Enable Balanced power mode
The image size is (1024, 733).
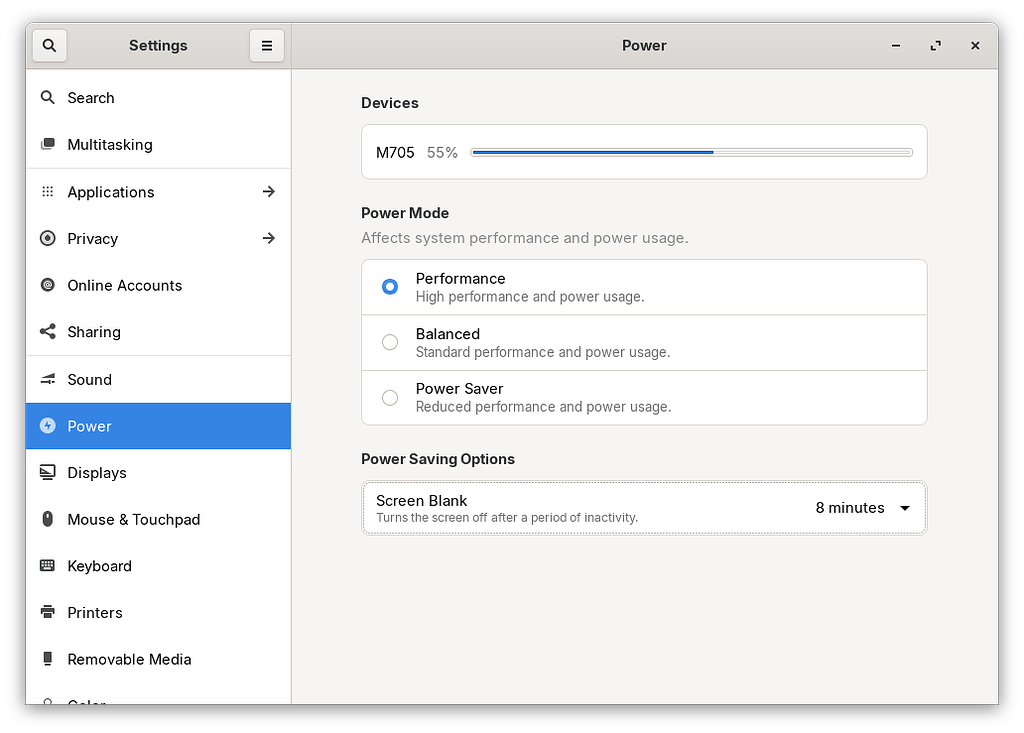389,342
